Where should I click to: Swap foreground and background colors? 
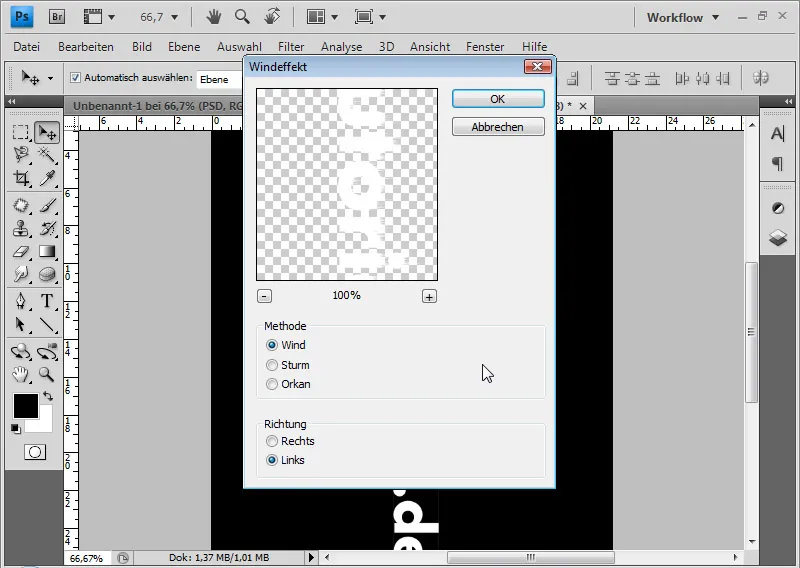[x=48, y=396]
